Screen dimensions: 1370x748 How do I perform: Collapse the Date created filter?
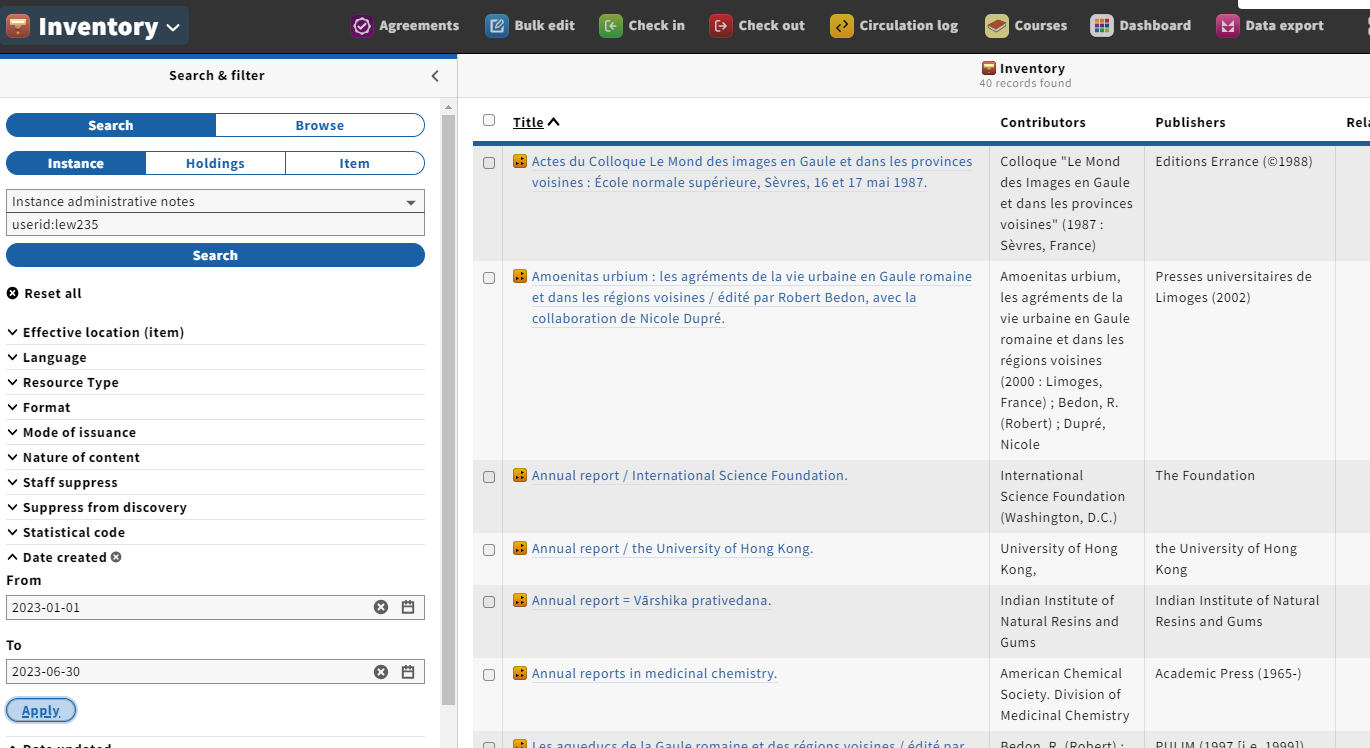pos(57,557)
